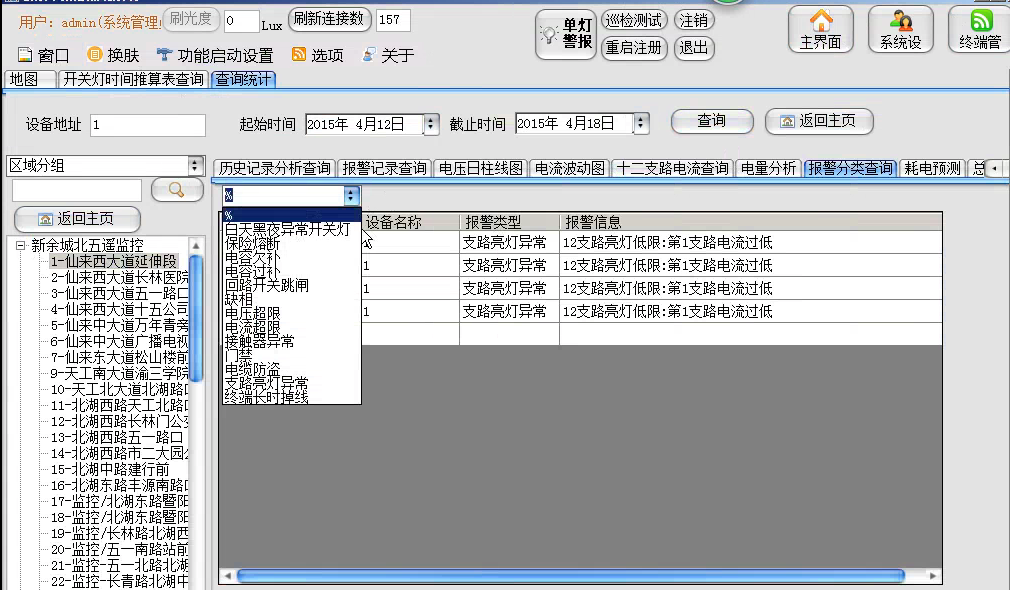The image size is (1010, 590).
Task: Select 电压超限 from alarm type list
Action: (x=252, y=313)
